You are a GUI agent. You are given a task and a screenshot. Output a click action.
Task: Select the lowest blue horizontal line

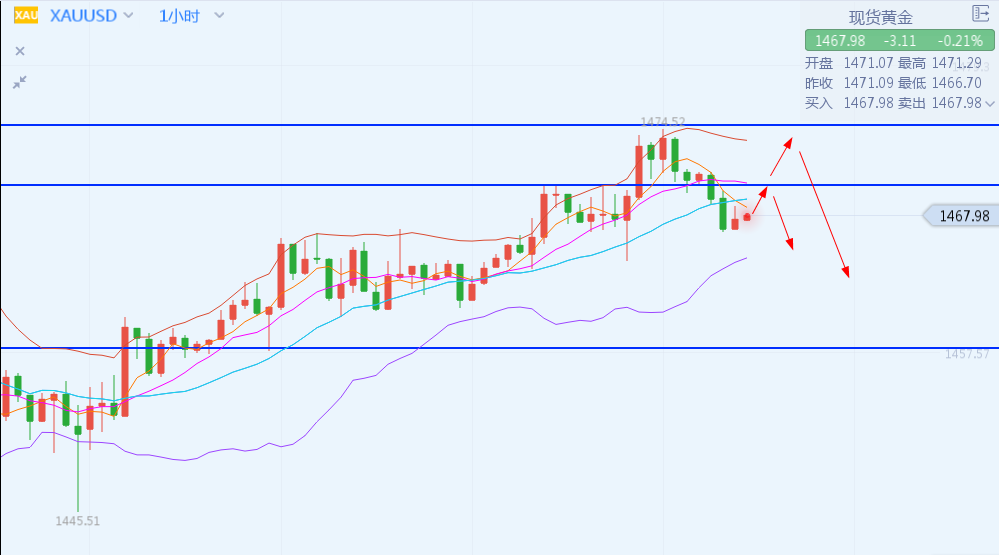point(400,348)
